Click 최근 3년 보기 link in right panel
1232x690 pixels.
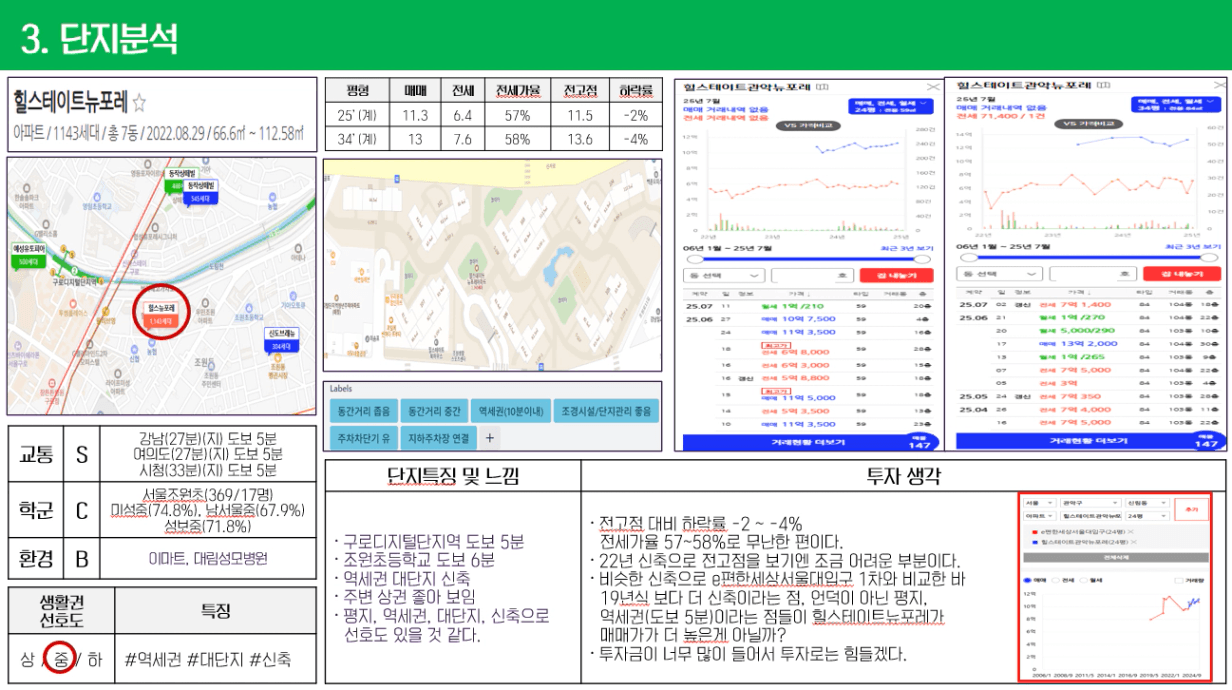pos(1193,247)
